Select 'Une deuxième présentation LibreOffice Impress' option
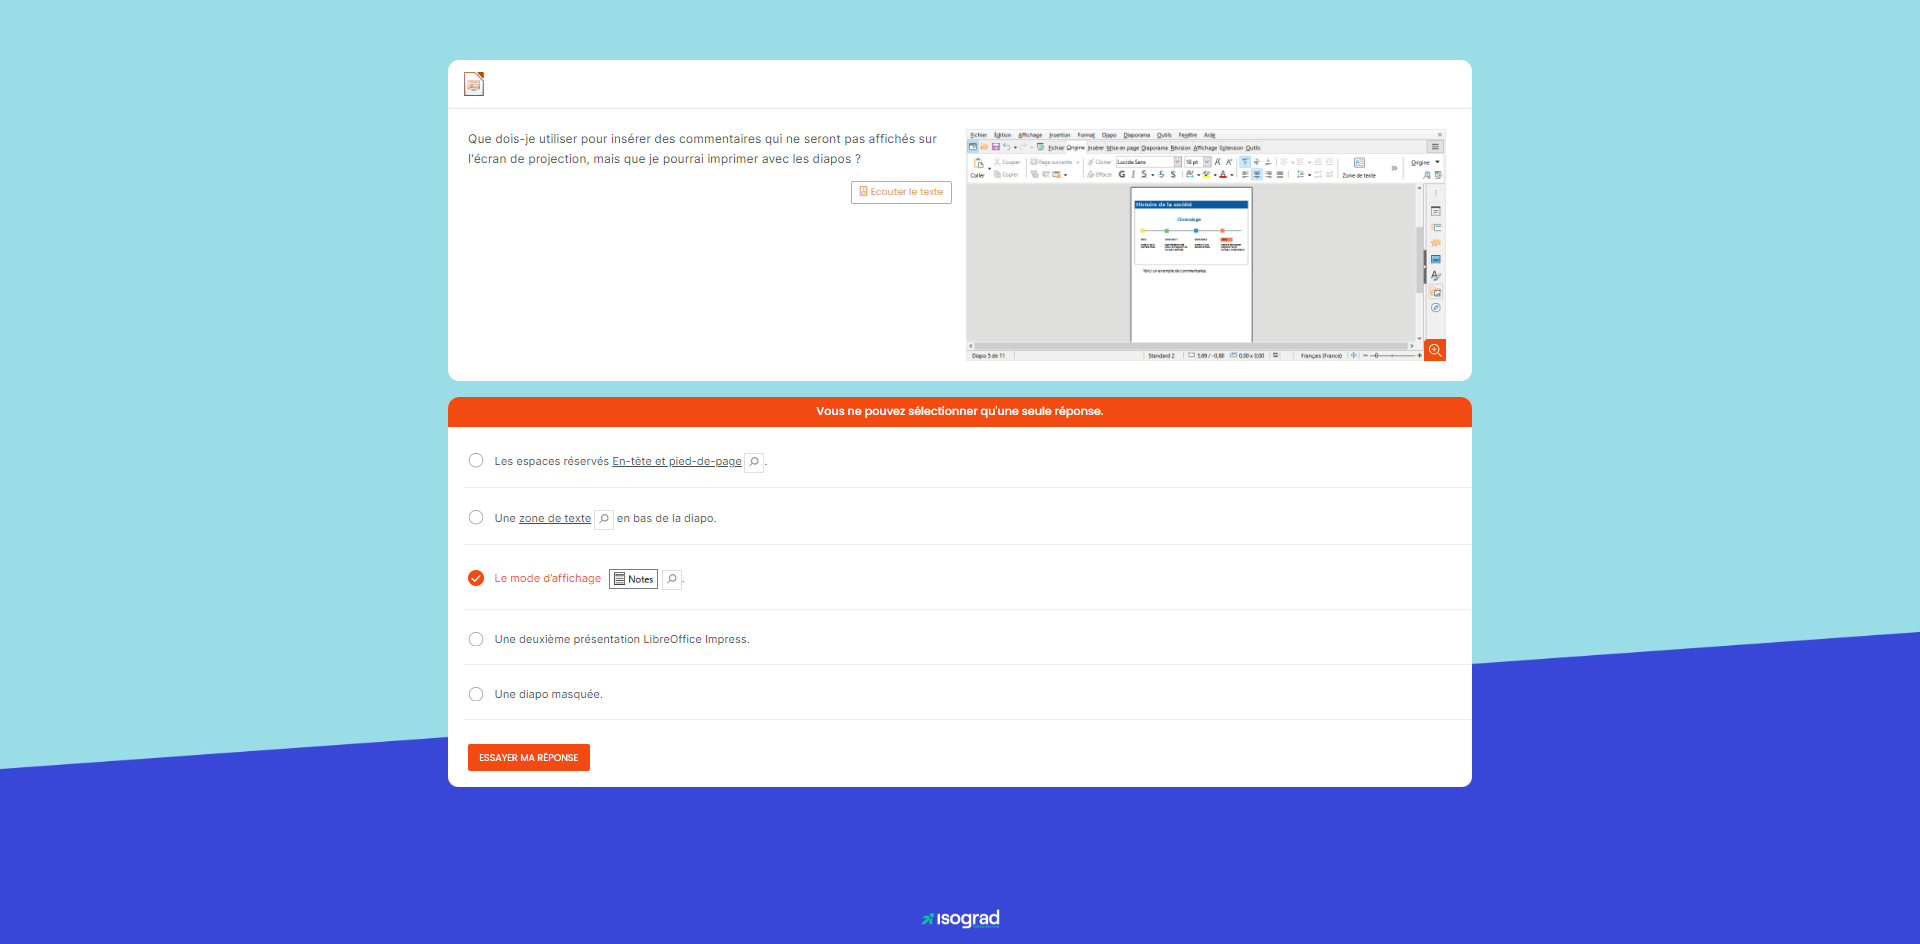The image size is (1920, 944). (x=476, y=639)
